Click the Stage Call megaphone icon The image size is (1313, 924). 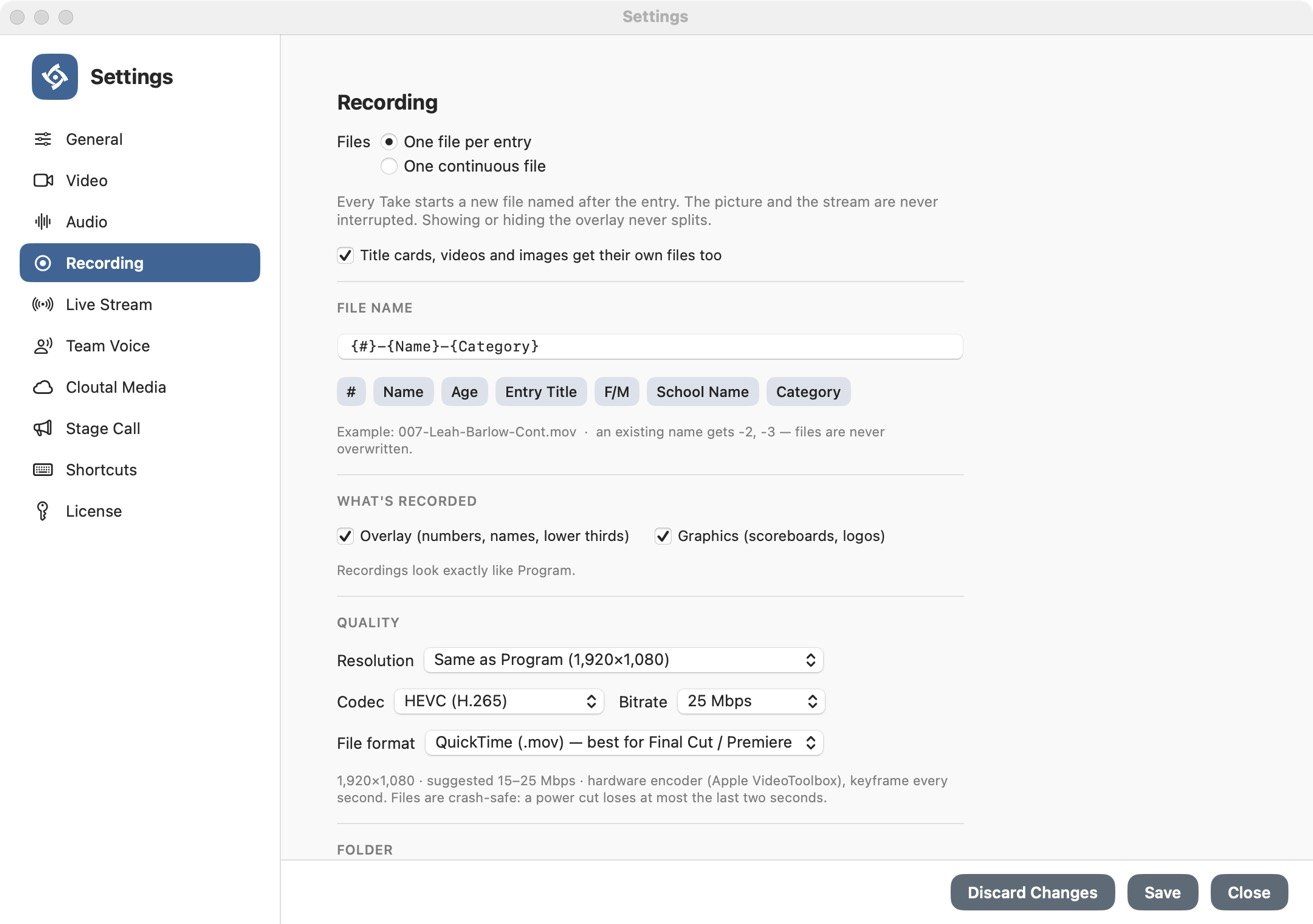43,428
